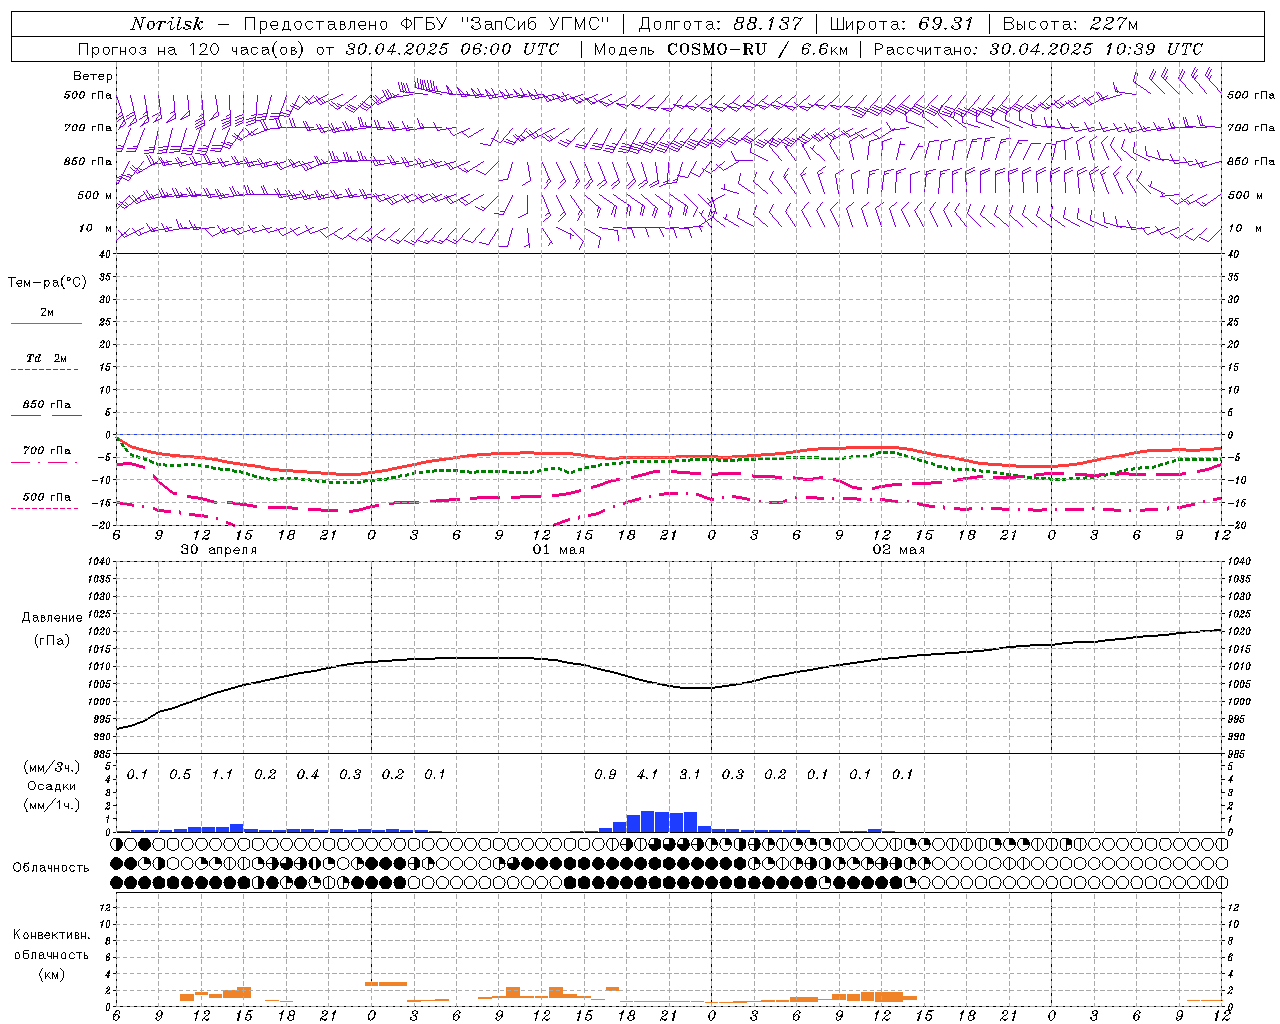Click the 'Облачность' cloud cover label

[x=51, y=867]
